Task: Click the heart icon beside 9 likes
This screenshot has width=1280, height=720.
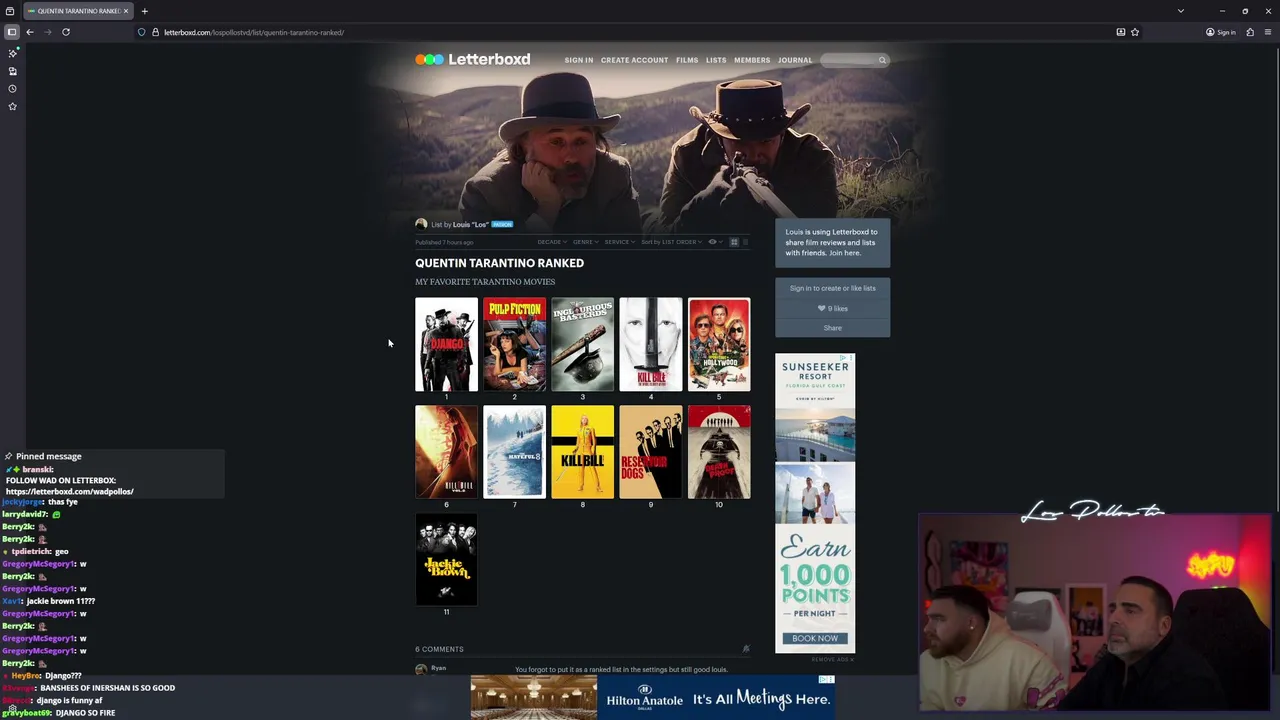Action: click(822, 308)
